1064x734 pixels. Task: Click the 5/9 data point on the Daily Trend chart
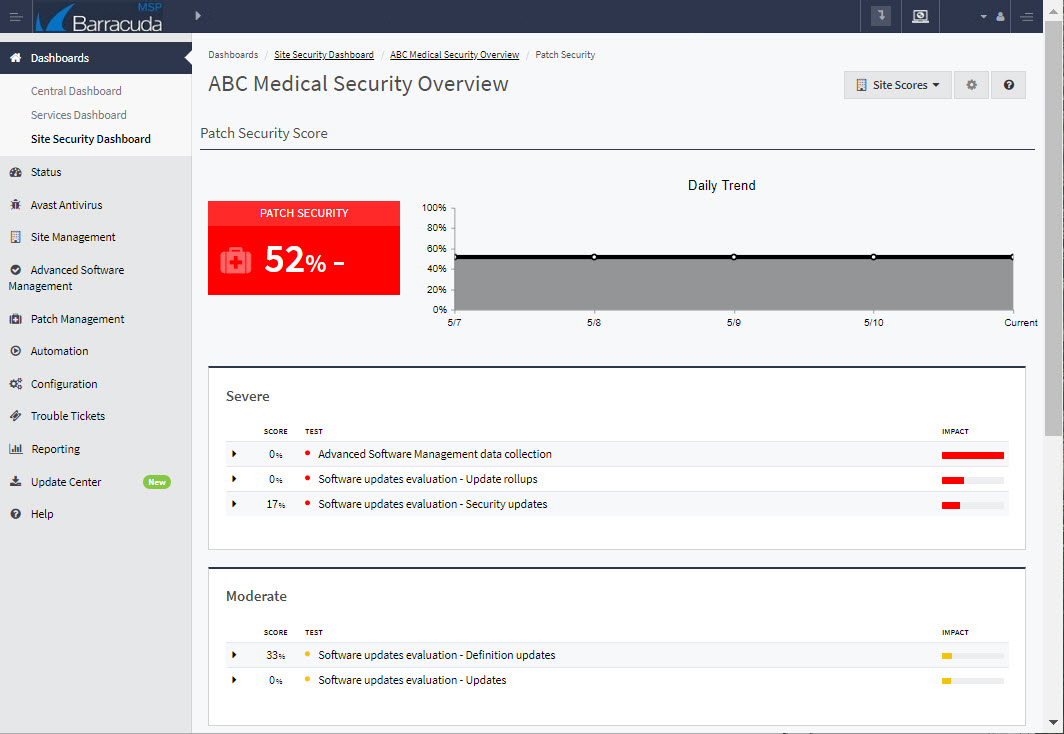click(x=734, y=257)
